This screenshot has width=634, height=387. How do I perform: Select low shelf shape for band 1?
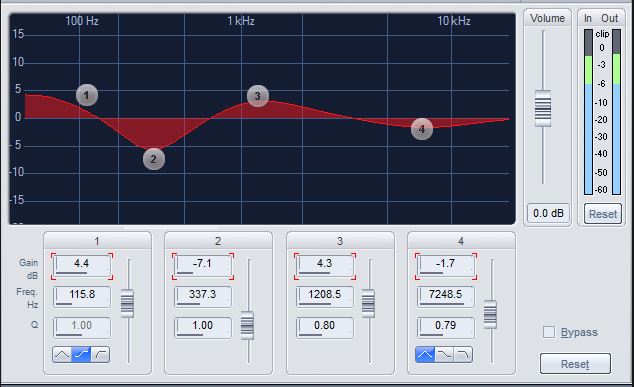[x=81, y=355]
